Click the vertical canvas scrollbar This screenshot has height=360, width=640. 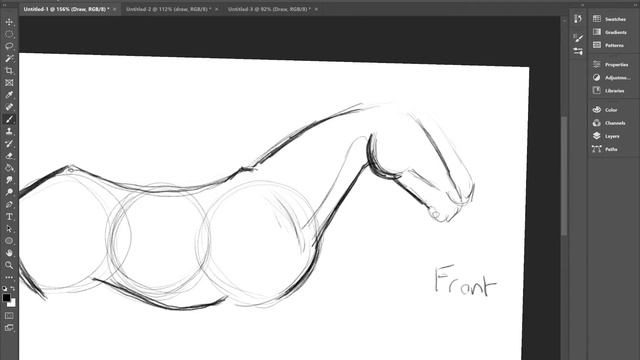coord(564,176)
